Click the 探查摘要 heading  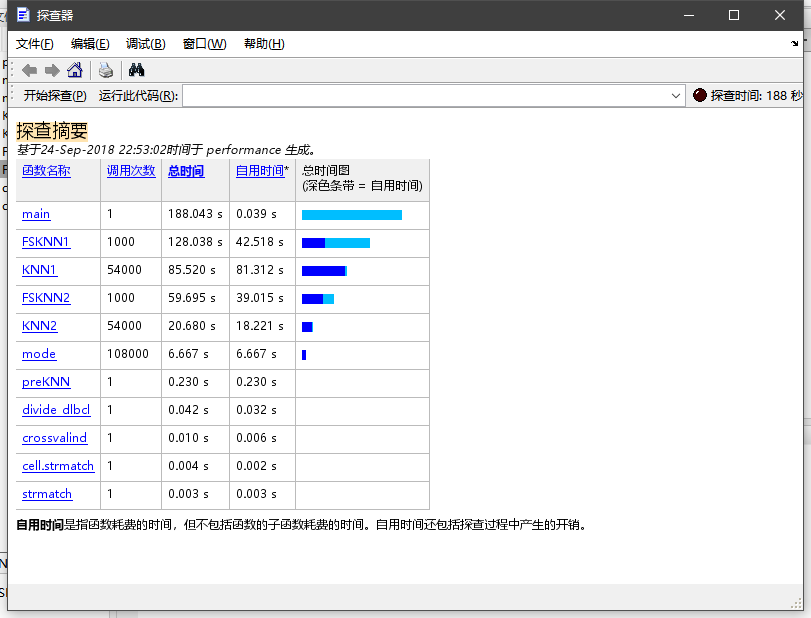point(52,131)
